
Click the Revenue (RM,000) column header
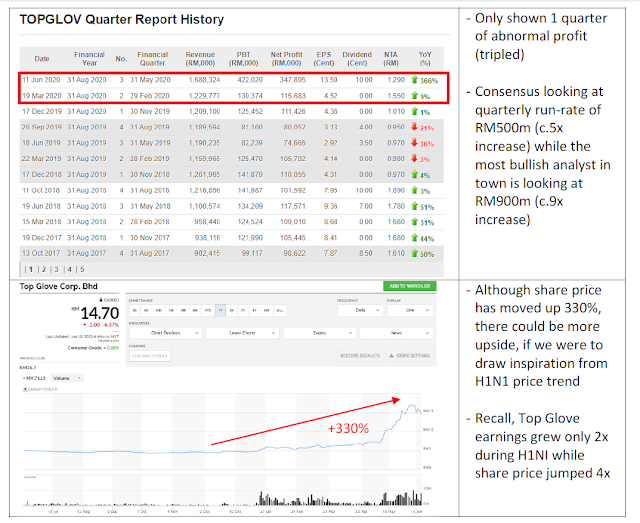(x=200, y=59)
